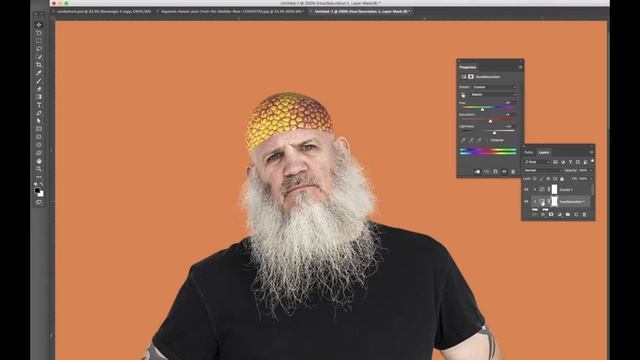Open the Properties panel menu

pyautogui.click(x=520, y=67)
